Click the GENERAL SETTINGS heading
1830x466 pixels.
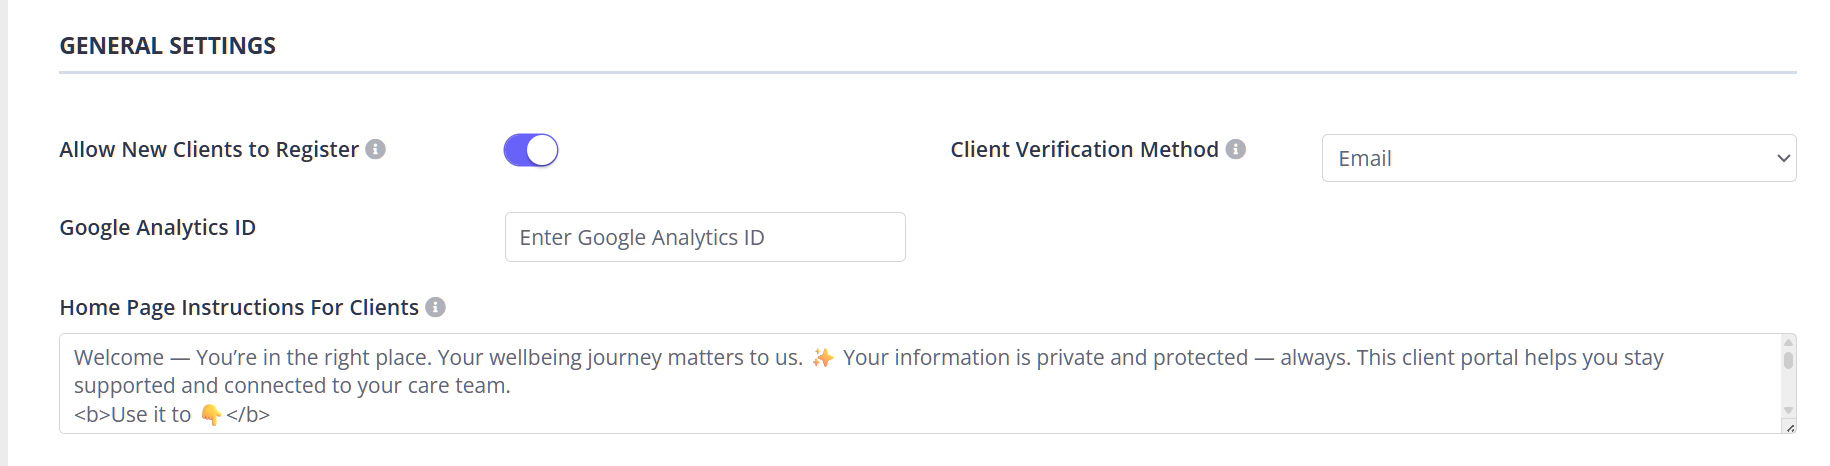tap(167, 46)
